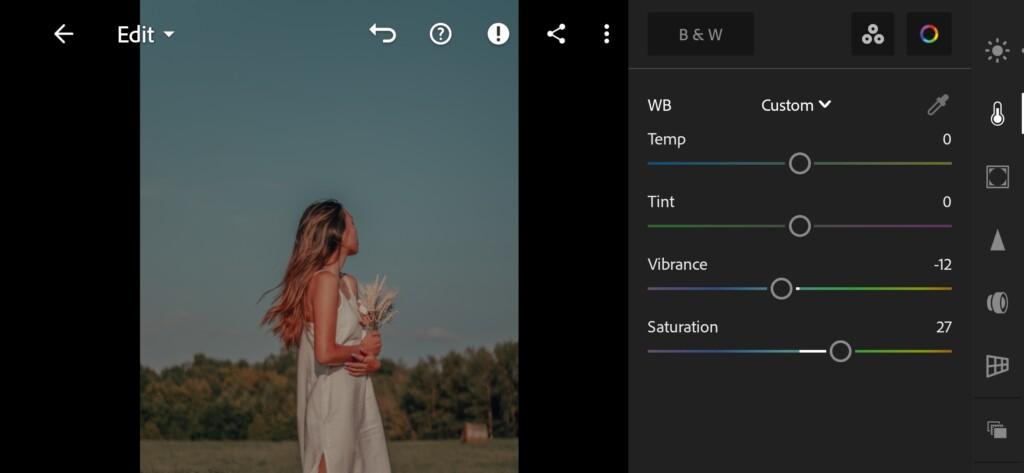This screenshot has width=1024, height=473.
Task: Tap the photo of woman in field
Action: click(x=329, y=236)
